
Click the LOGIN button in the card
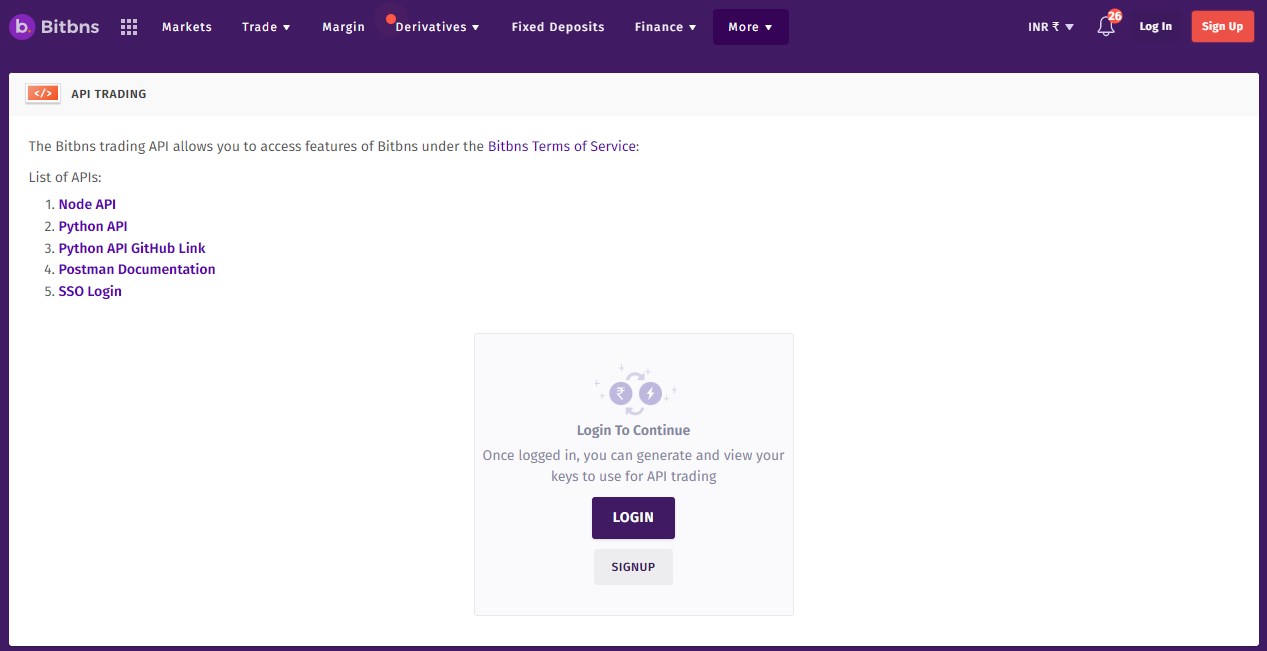633,518
